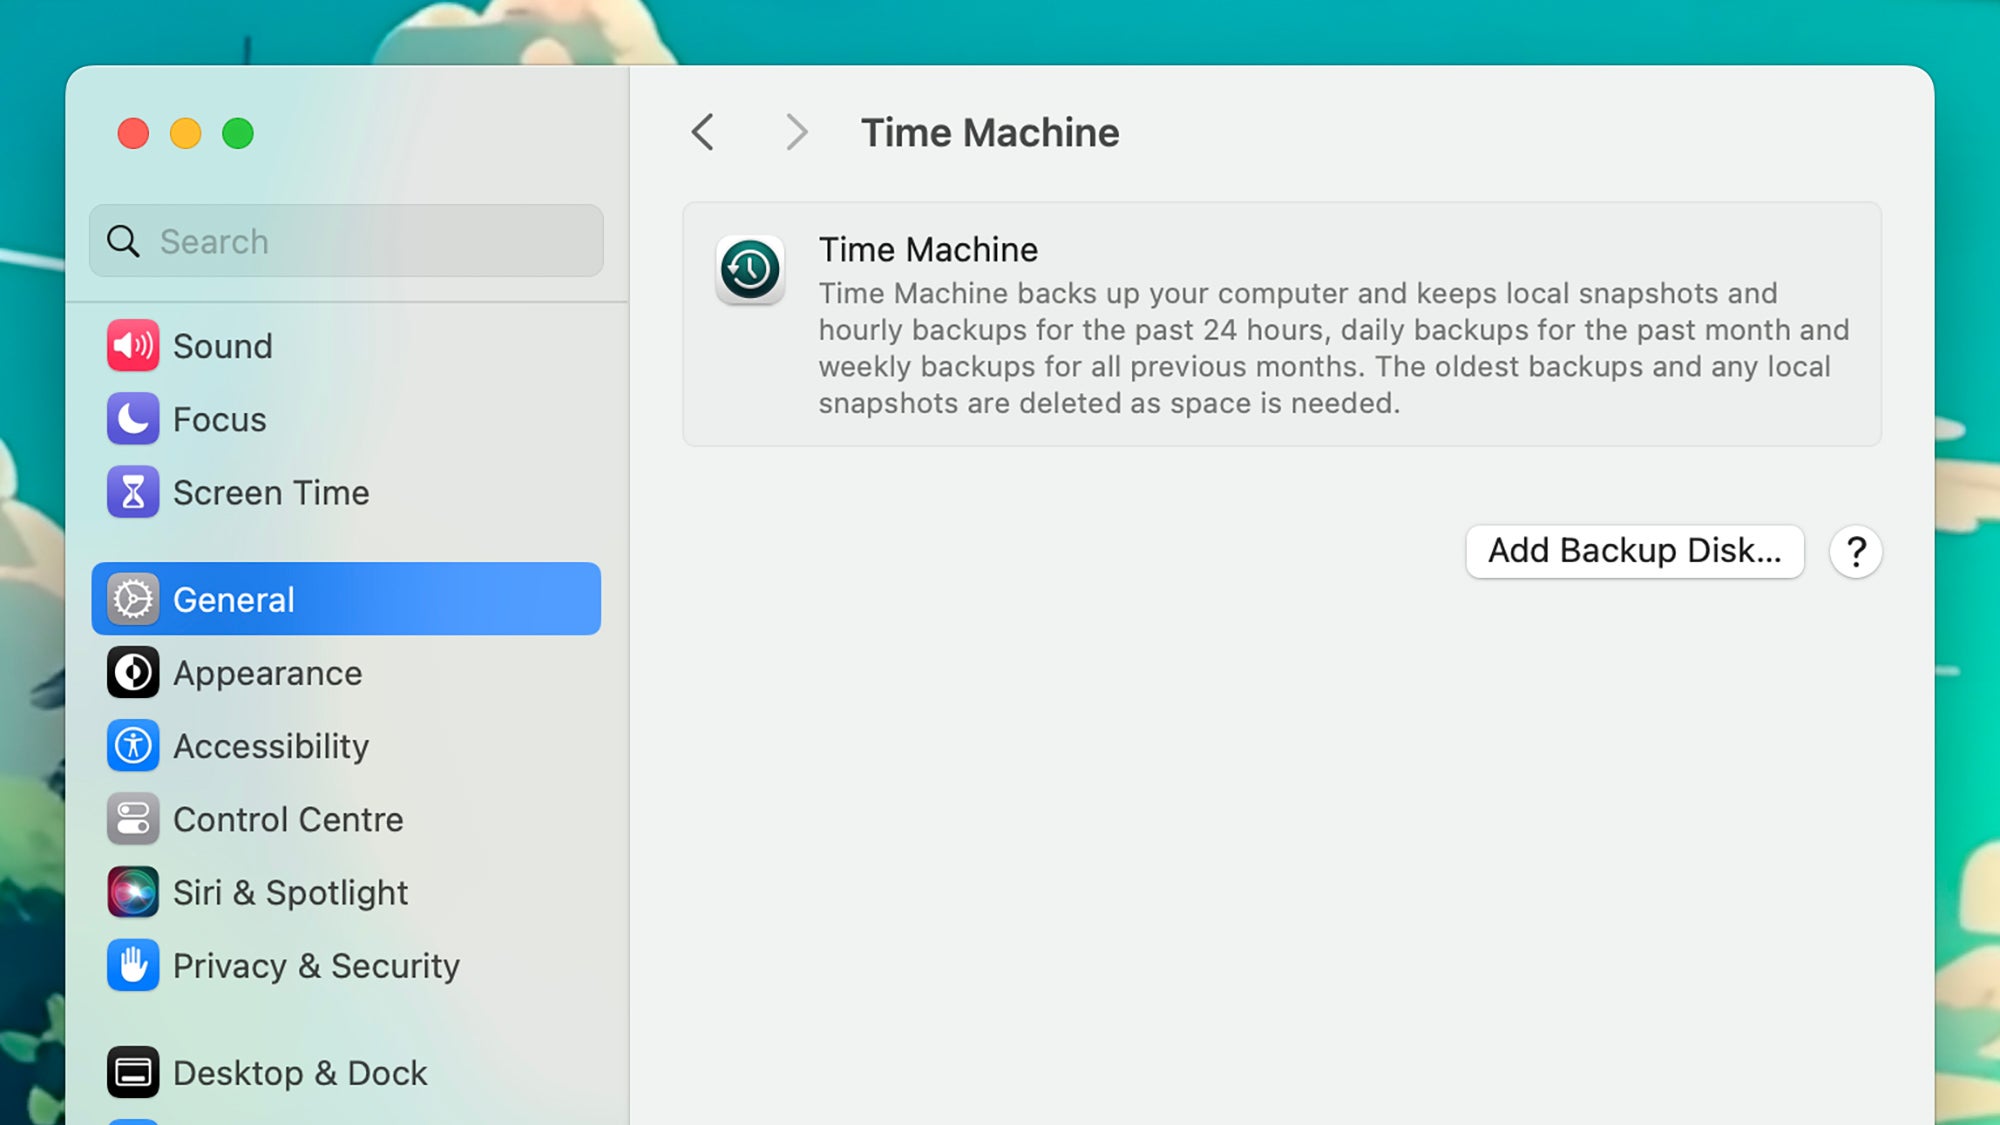Click the Time Machine icon

[x=749, y=268]
